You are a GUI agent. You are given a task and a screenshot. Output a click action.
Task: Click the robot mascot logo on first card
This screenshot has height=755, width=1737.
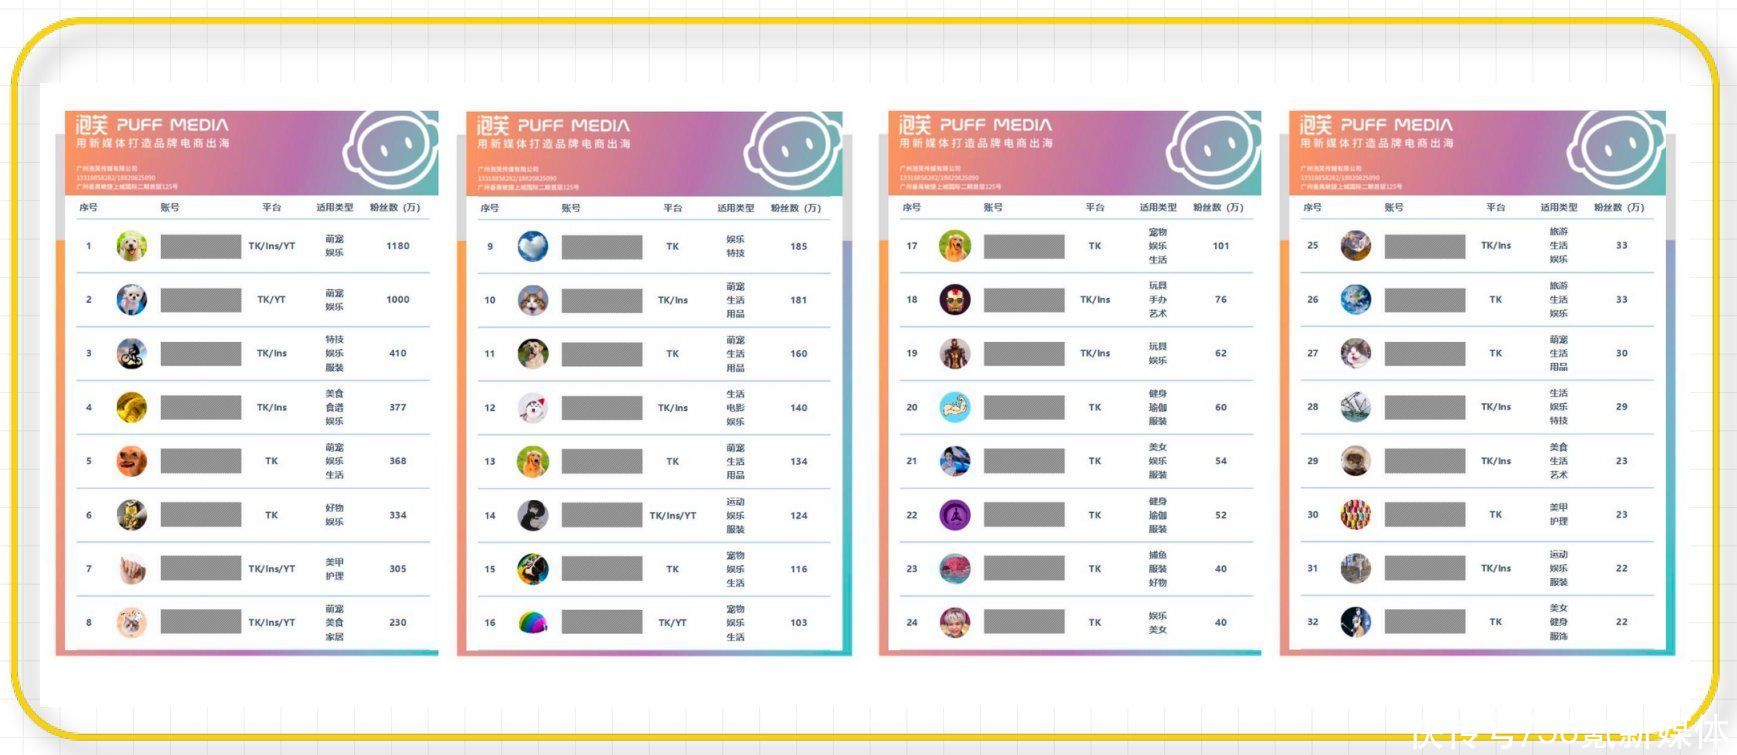coord(389,150)
